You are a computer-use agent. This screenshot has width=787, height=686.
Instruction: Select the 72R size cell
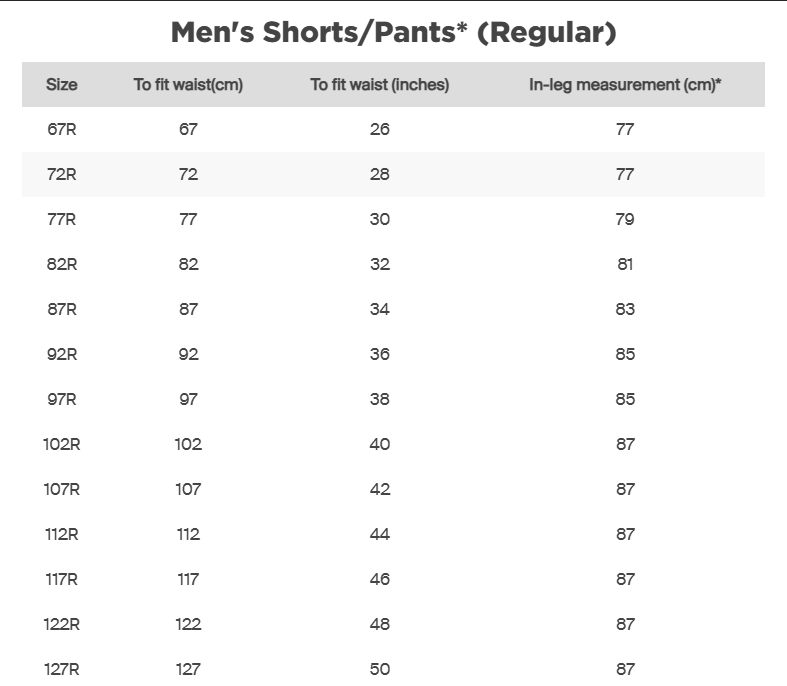coord(61,174)
